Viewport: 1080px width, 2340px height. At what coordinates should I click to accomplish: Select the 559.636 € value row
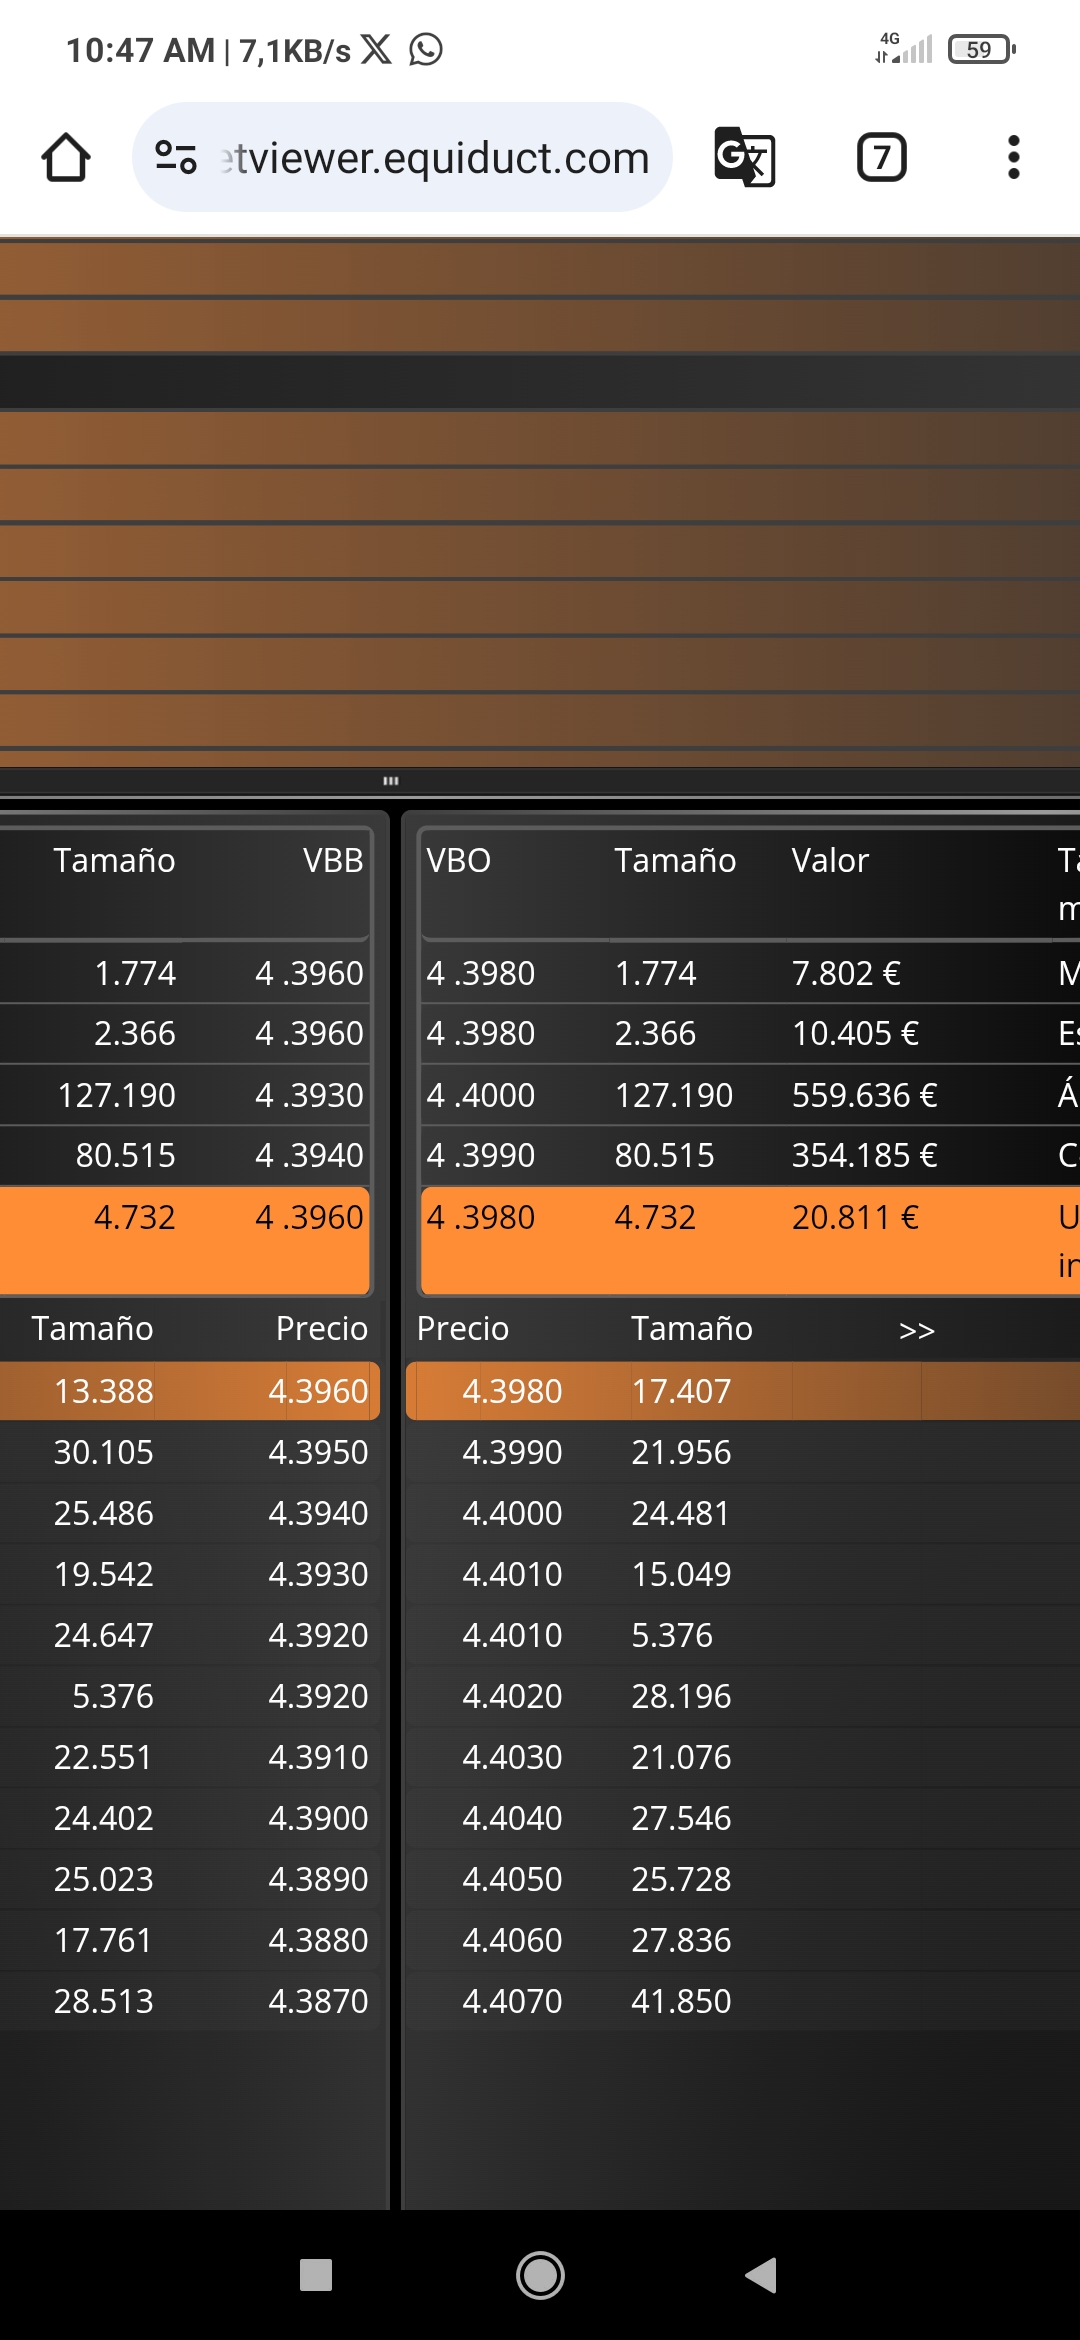[x=750, y=1095]
